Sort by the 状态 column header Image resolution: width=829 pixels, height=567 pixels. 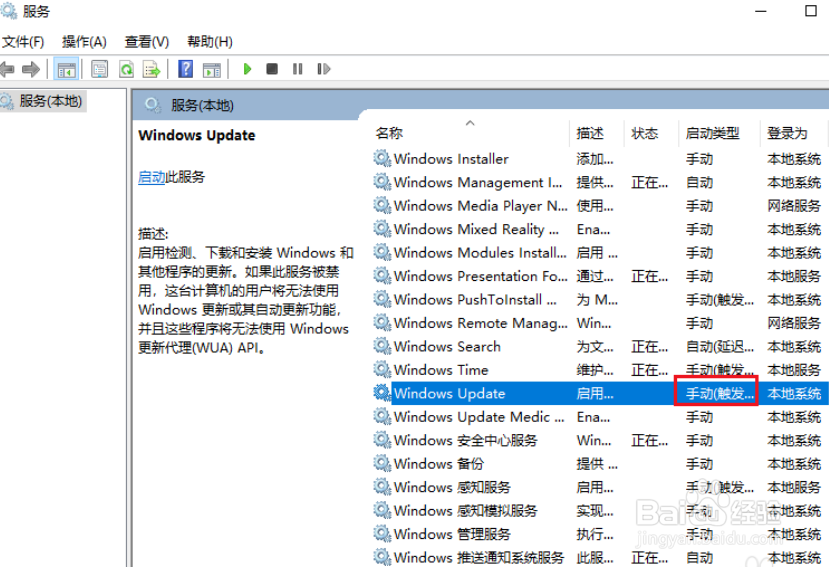tap(644, 133)
